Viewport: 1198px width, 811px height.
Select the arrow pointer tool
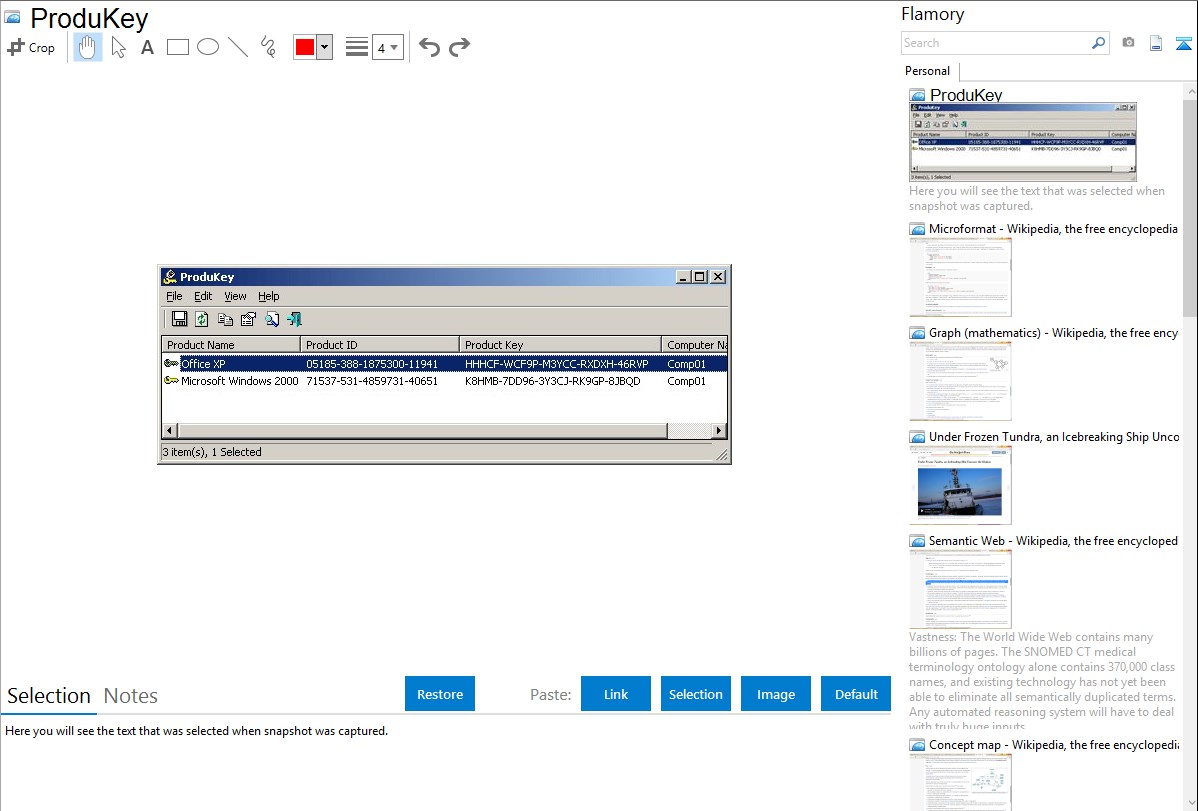point(118,47)
